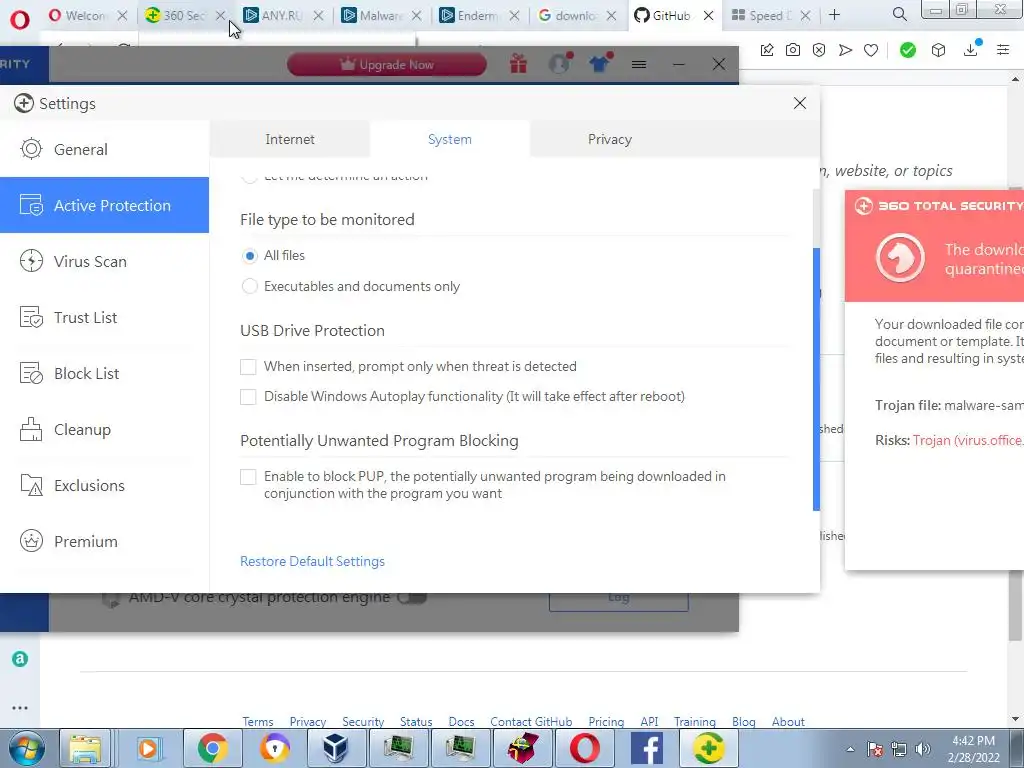This screenshot has width=1024, height=768.
Task: Enable blocking of potentially unwanted programs
Action: 248,477
